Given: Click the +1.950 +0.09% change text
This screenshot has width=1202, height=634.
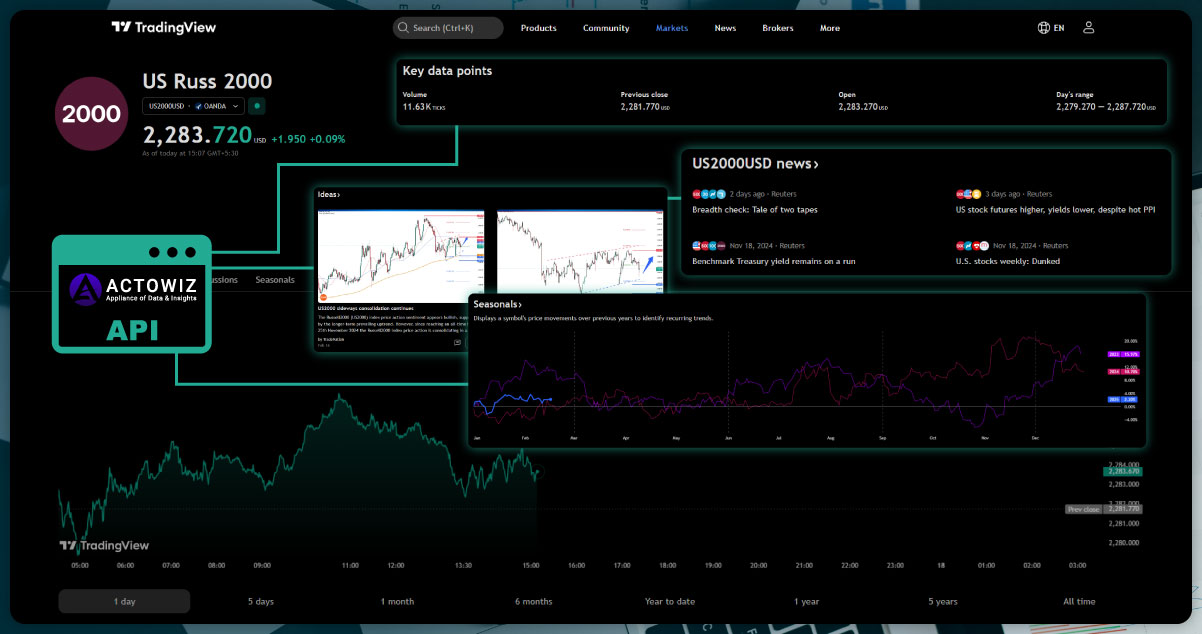Looking at the screenshot, I should point(308,139).
